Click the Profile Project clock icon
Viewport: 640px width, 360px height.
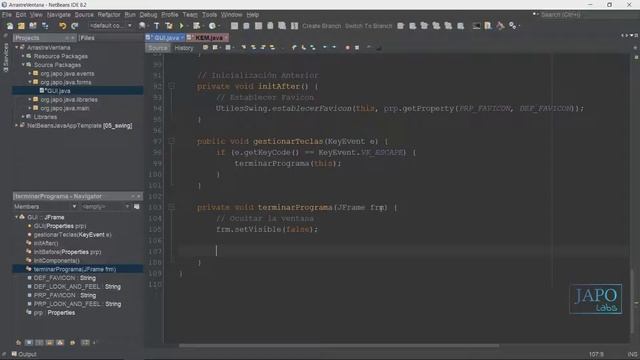pos(212,26)
